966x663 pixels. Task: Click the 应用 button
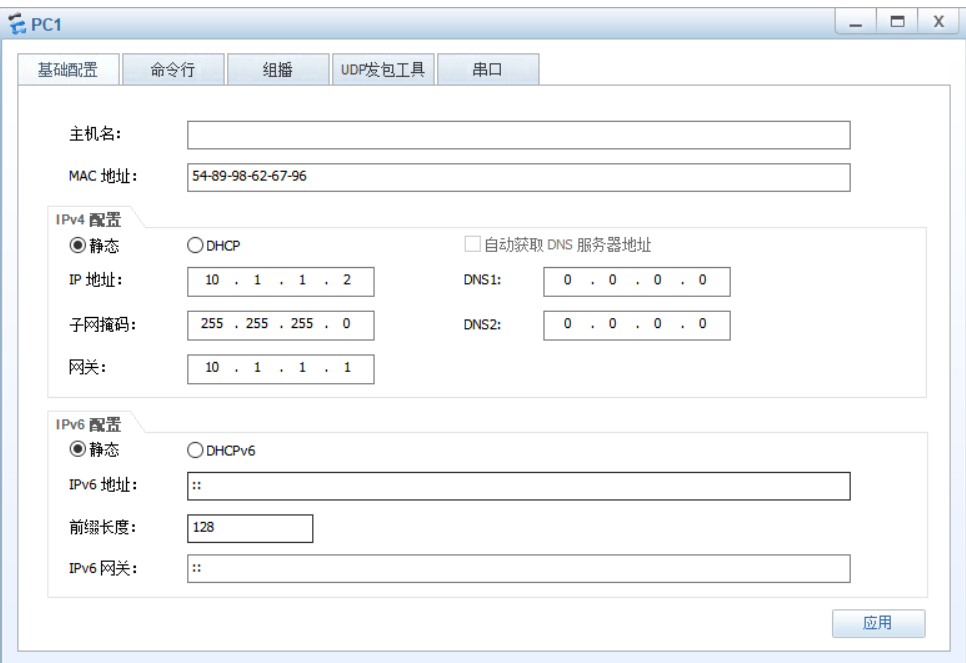coord(879,623)
